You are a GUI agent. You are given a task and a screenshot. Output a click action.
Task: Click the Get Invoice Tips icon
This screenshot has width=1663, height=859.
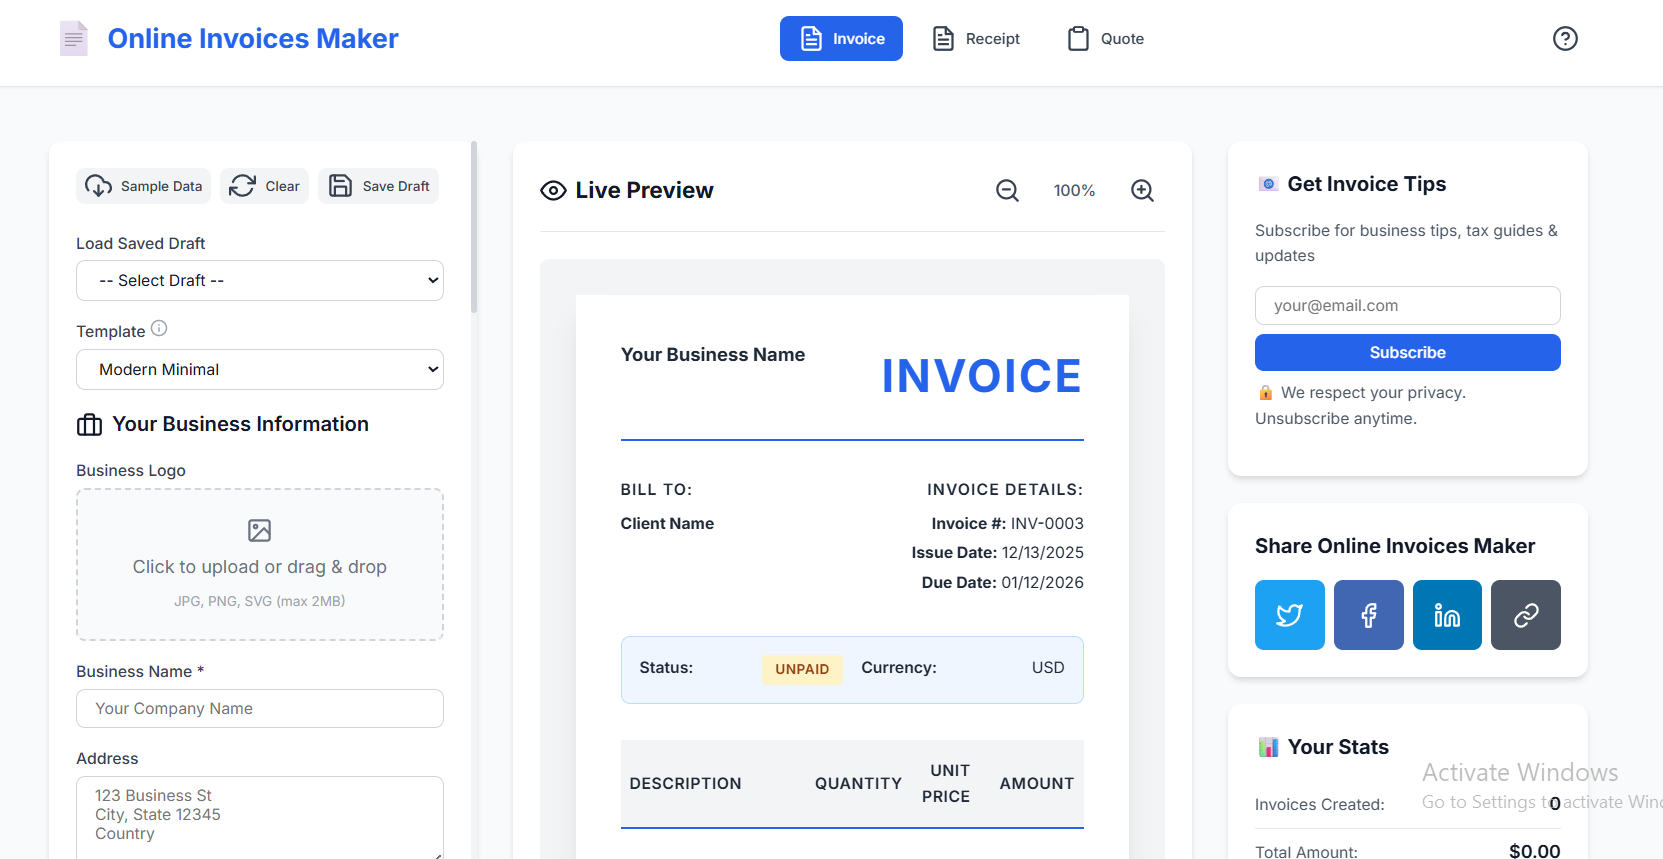coord(1268,184)
